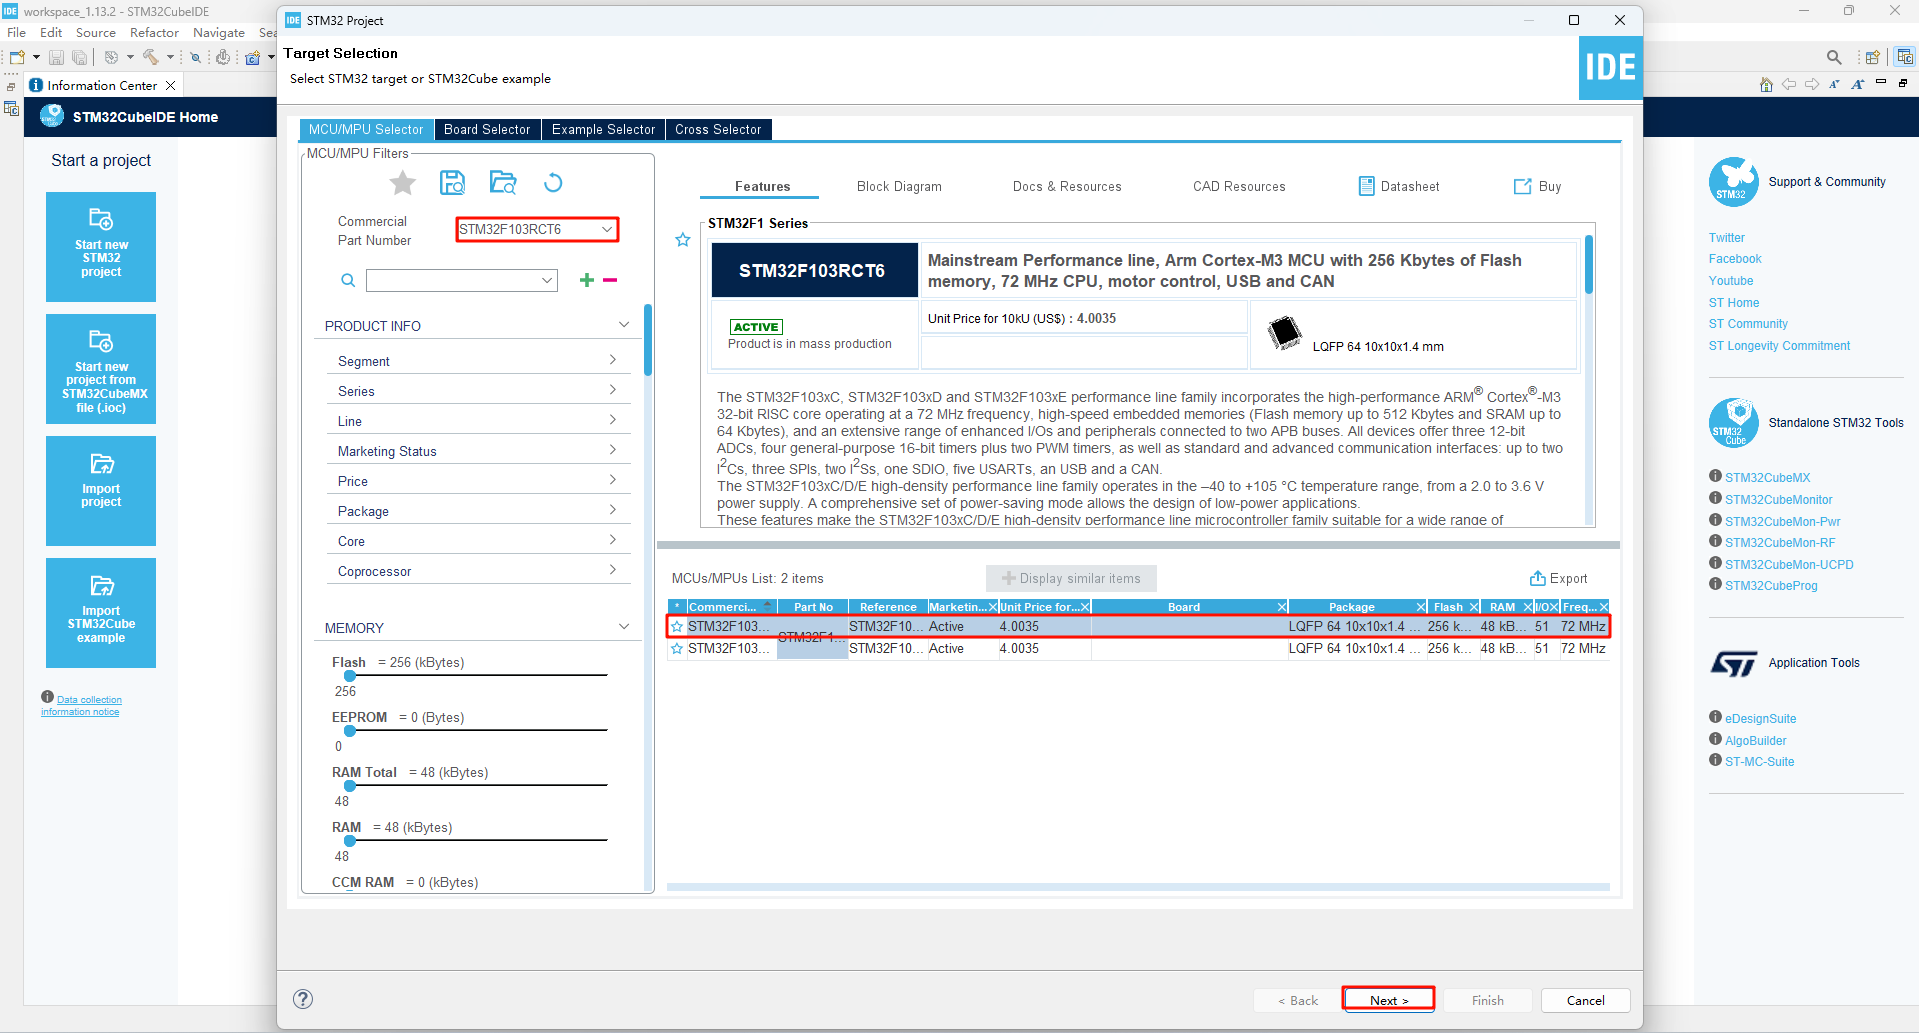Adjust the EEPROM slider handle

pos(350,731)
